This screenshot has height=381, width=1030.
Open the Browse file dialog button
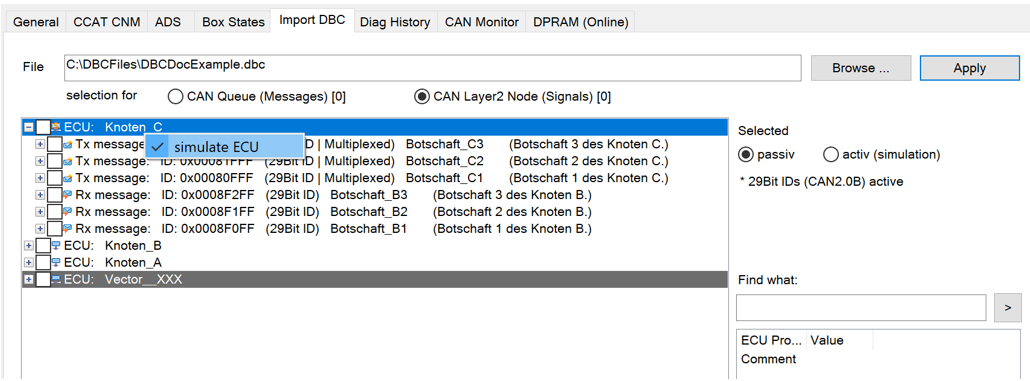point(861,68)
